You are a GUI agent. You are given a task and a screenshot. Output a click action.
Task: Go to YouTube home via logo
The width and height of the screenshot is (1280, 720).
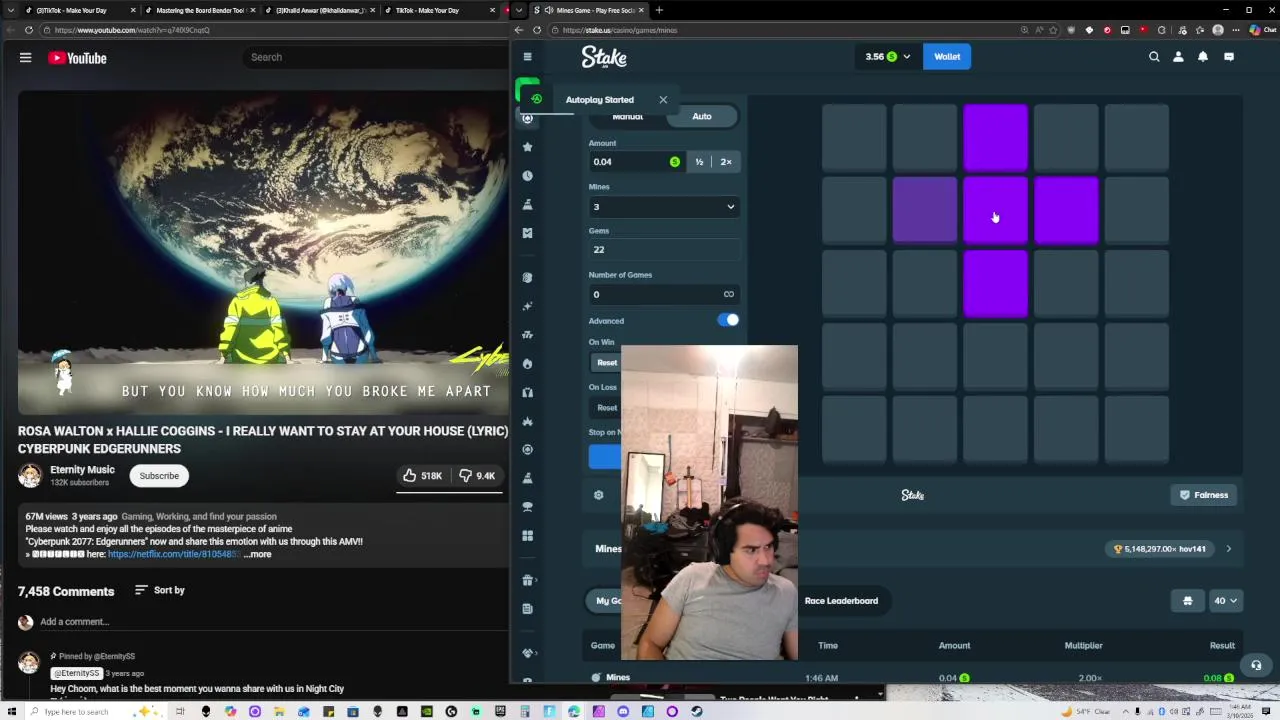coord(77,58)
